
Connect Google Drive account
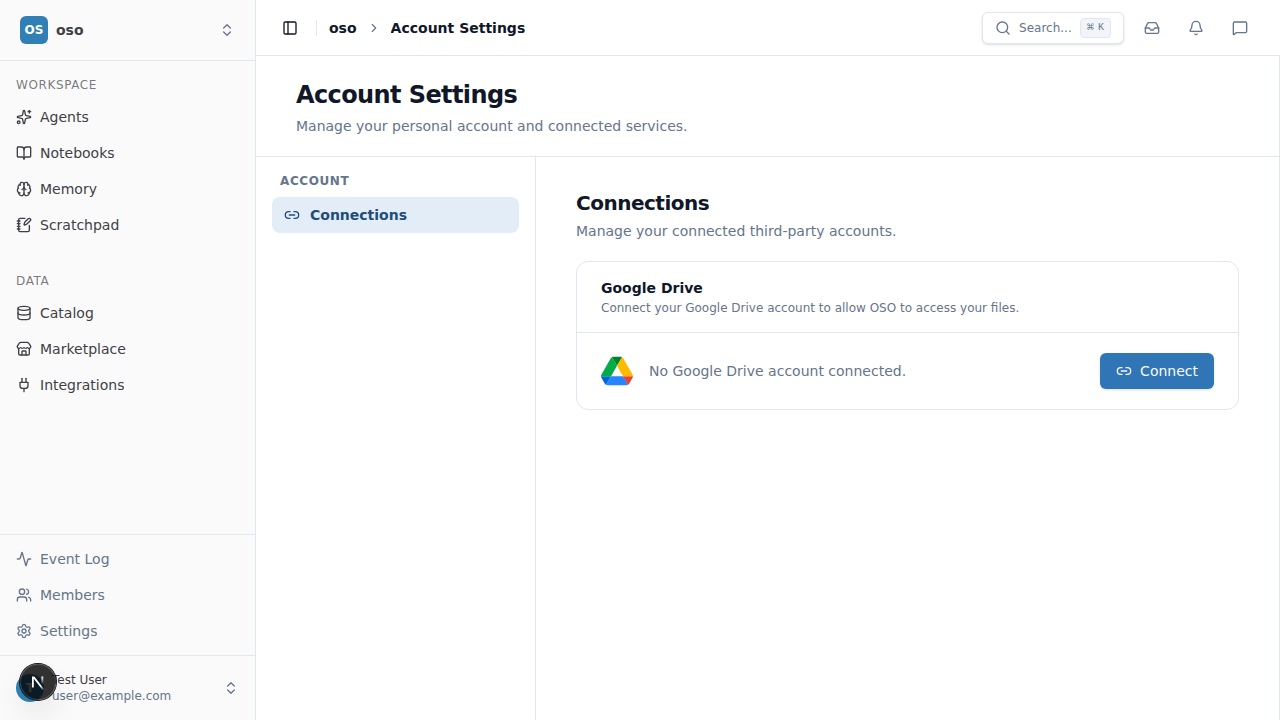(x=1157, y=371)
